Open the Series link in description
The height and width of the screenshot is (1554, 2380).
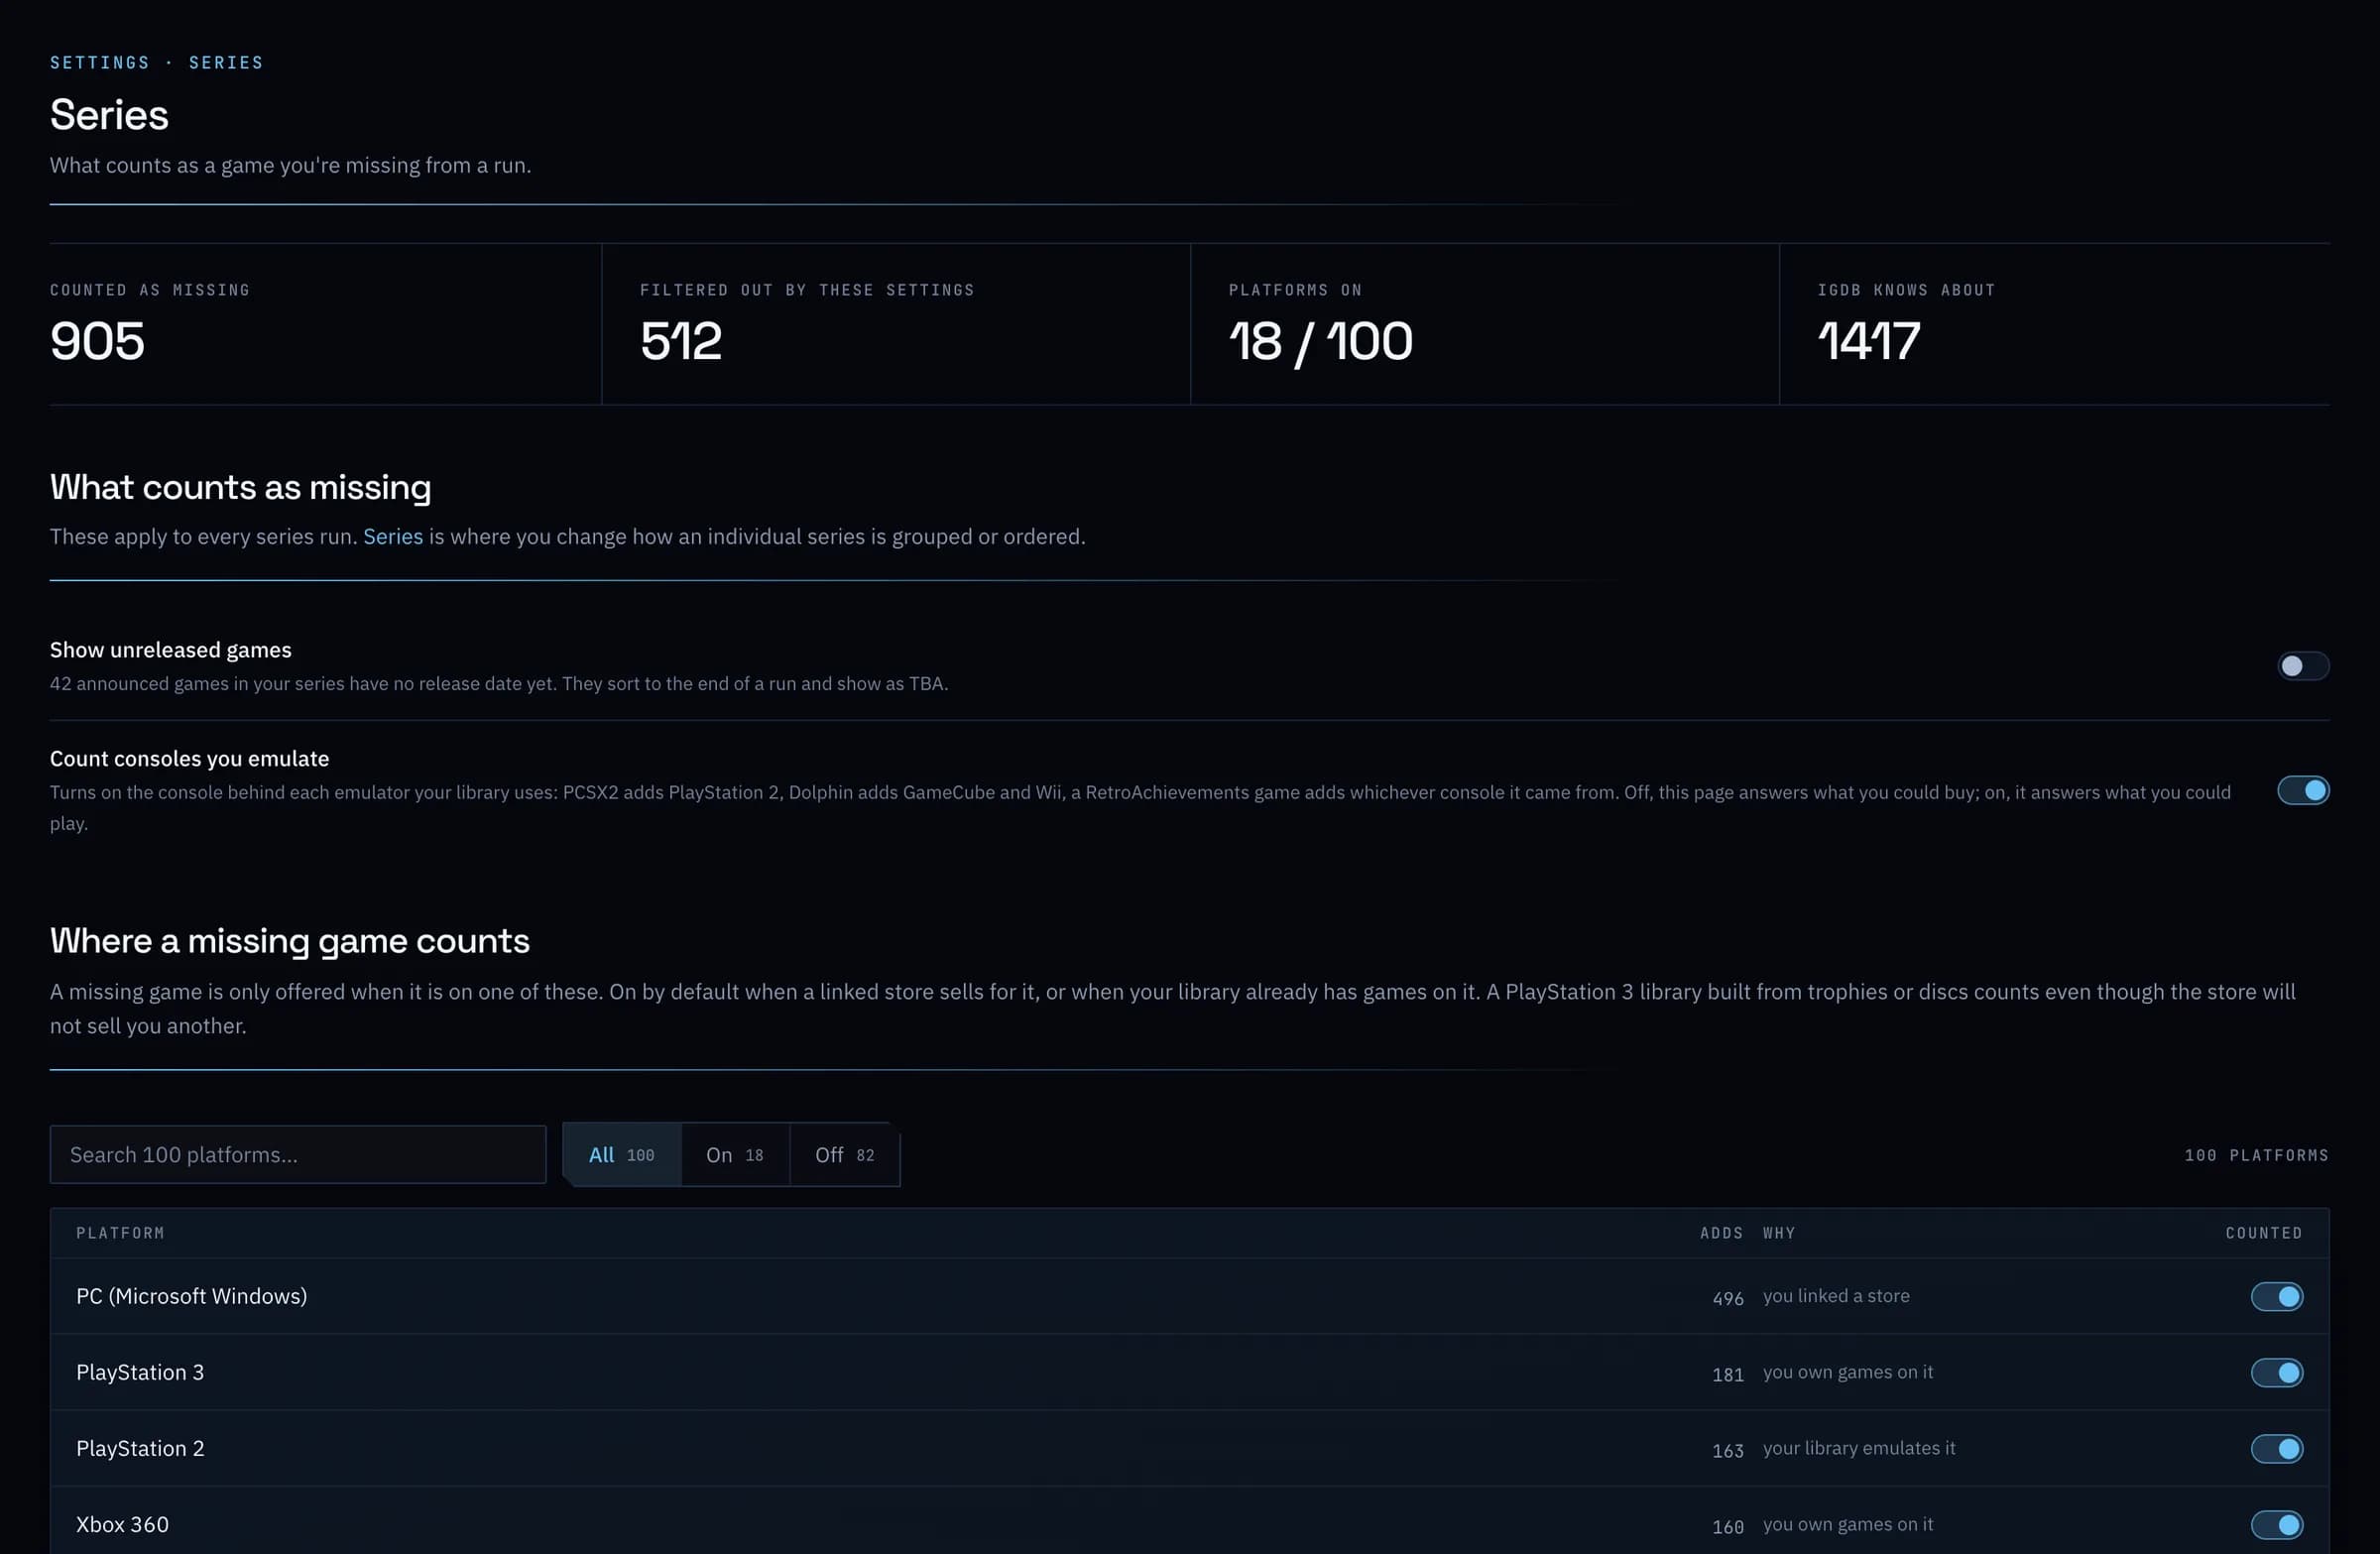(393, 536)
